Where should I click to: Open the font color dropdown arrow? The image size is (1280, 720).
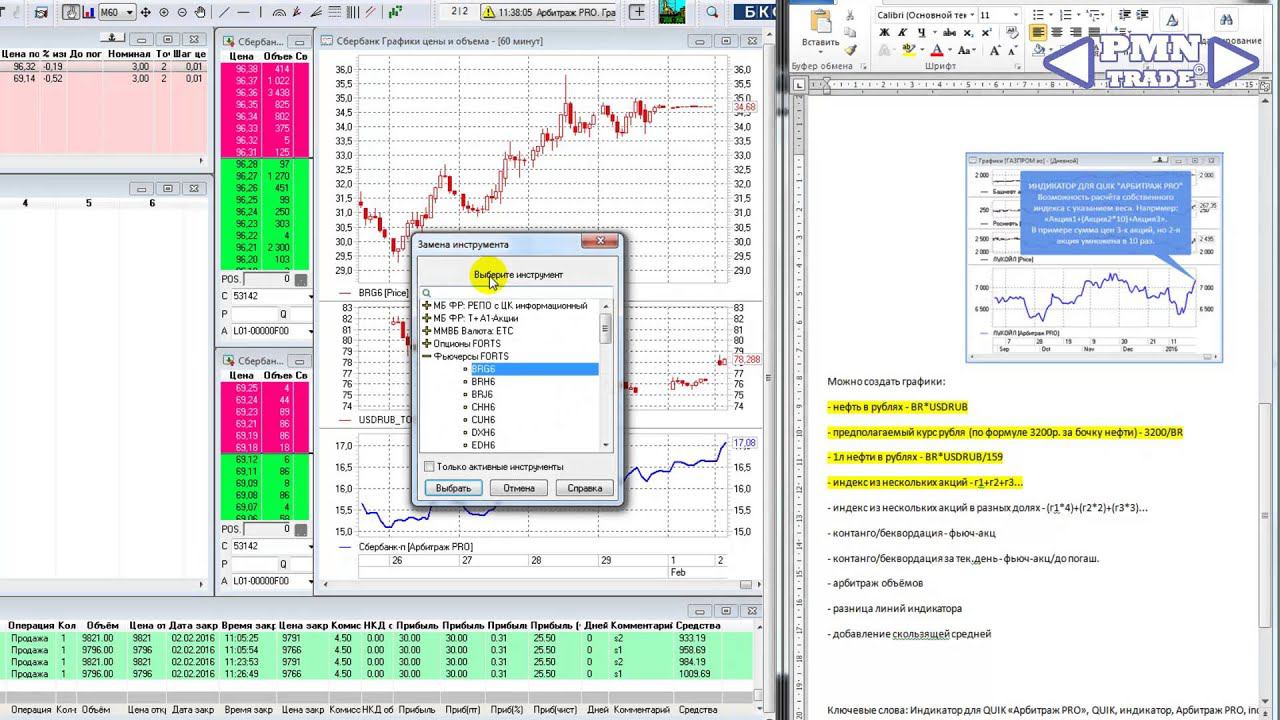(x=949, y=50)
